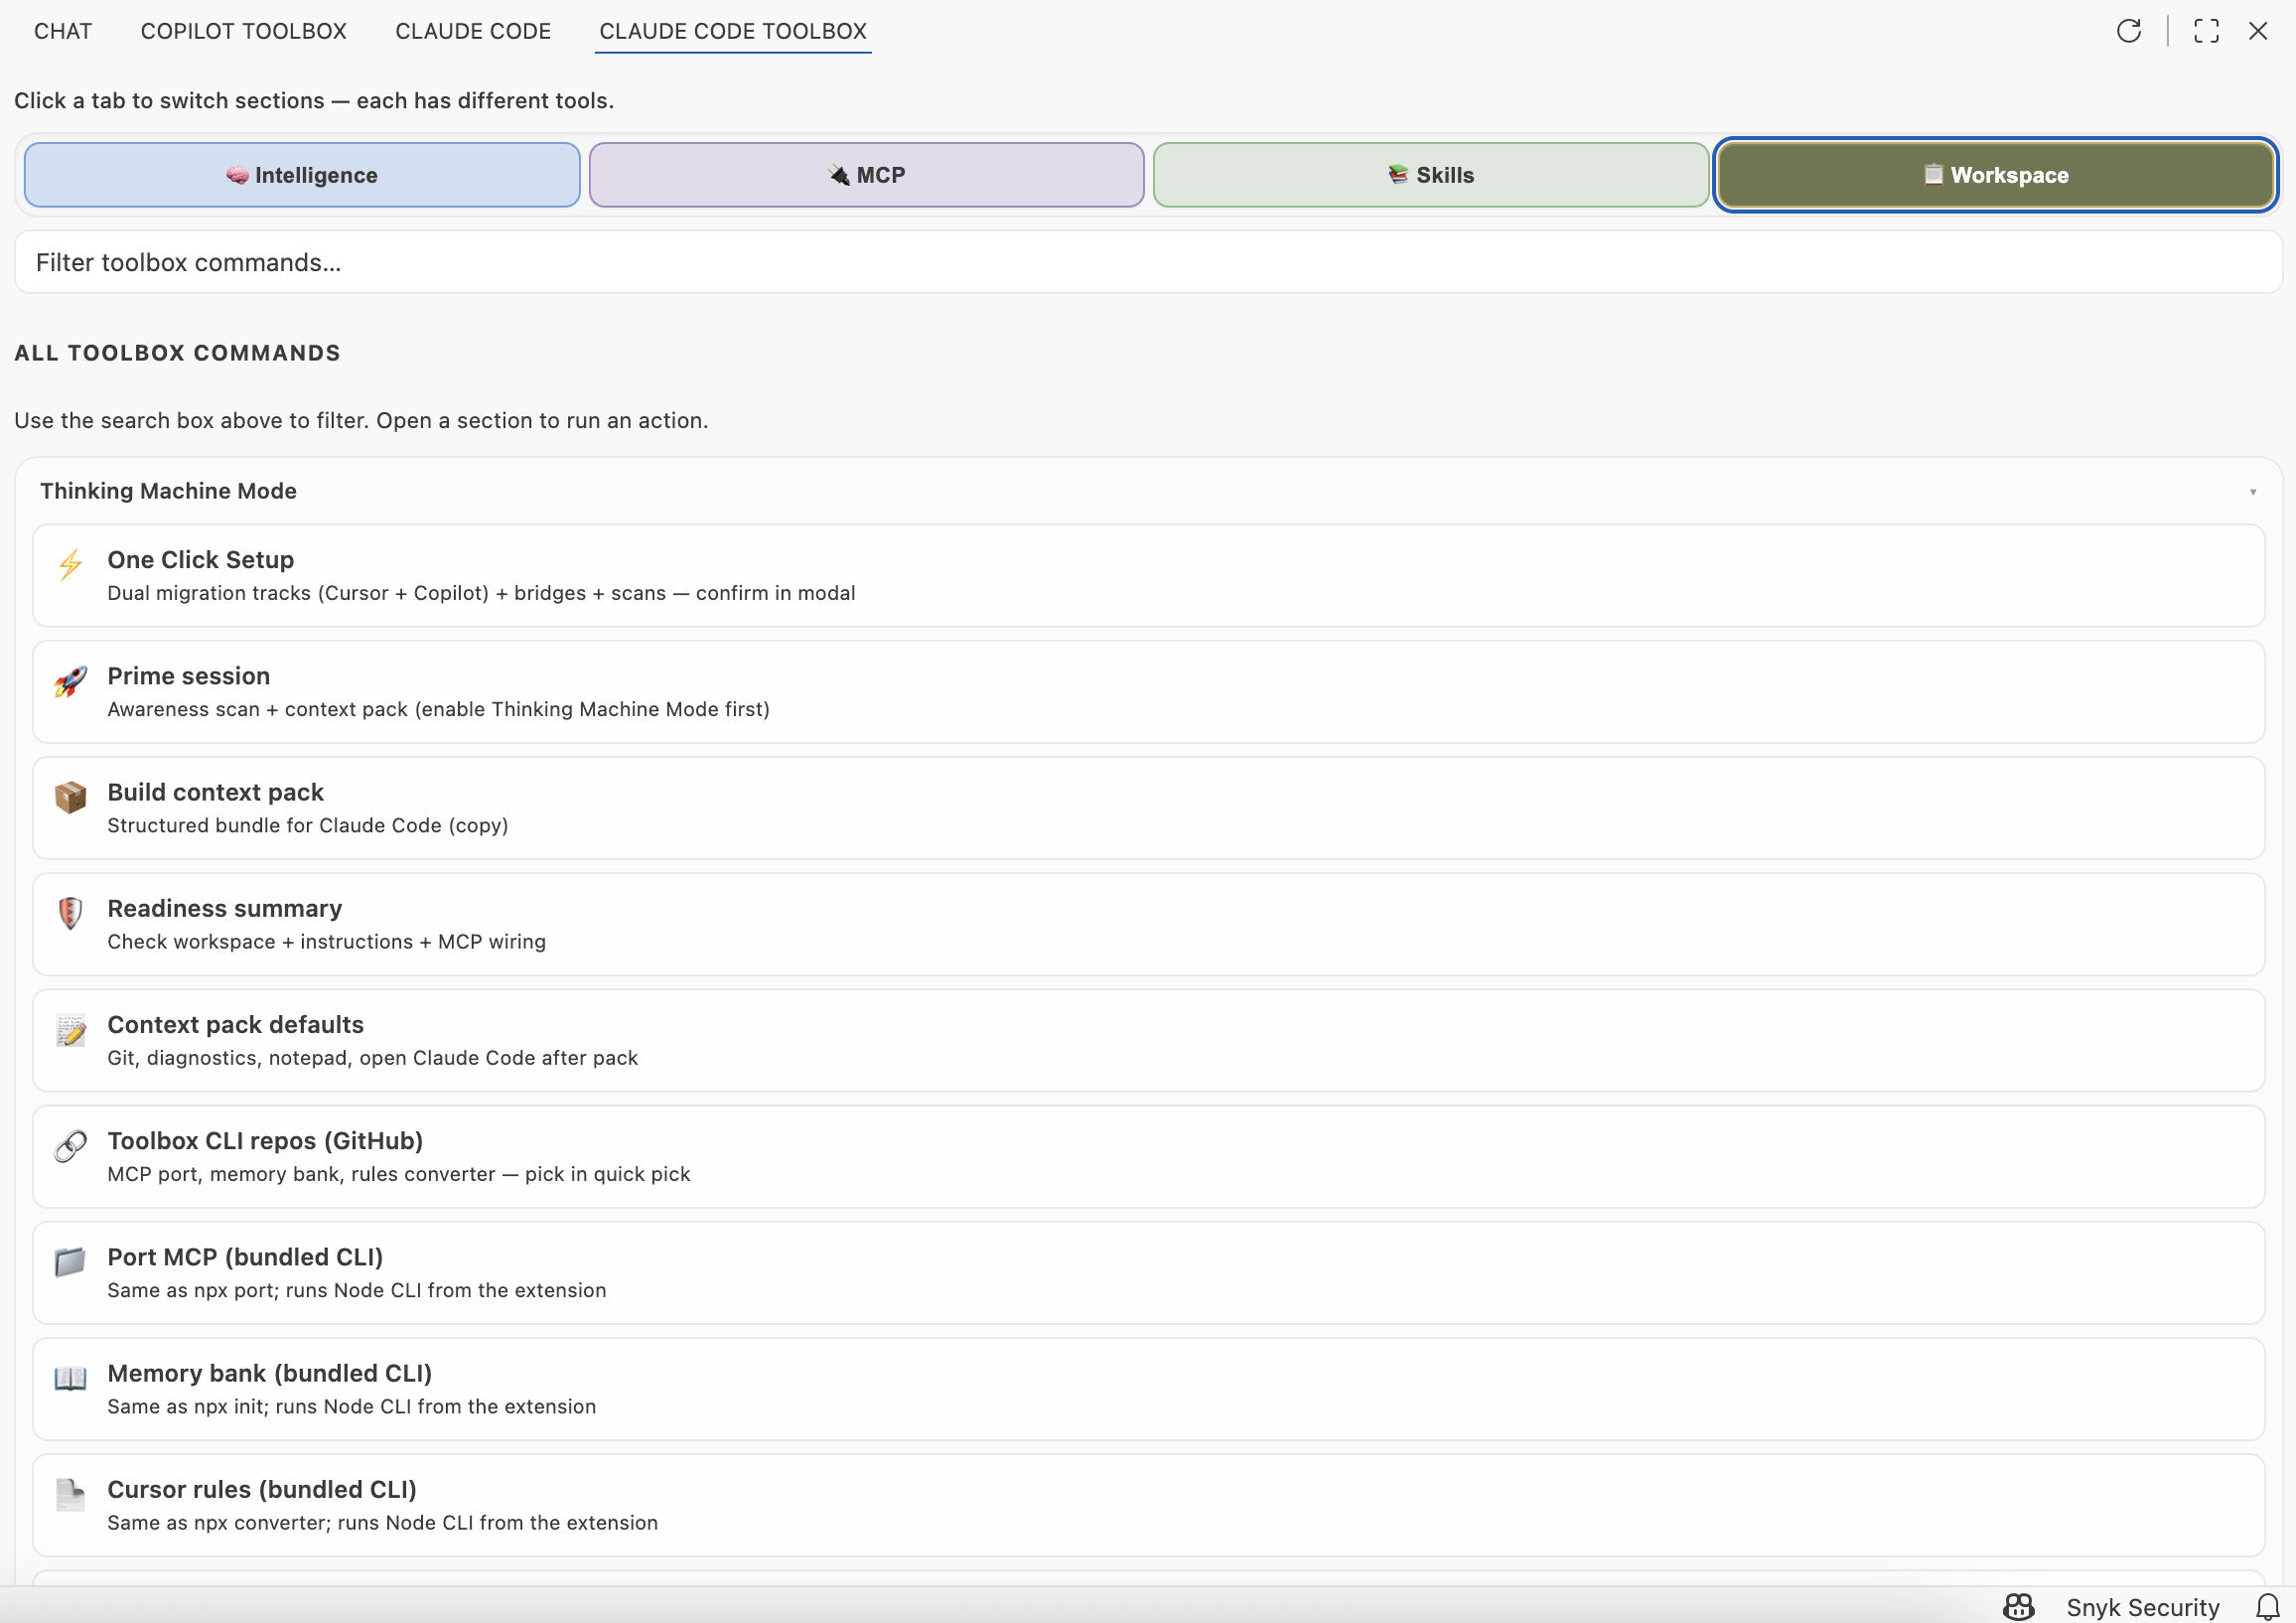Run Build context pack
2296x1623 pixels.
(1148, 808)
